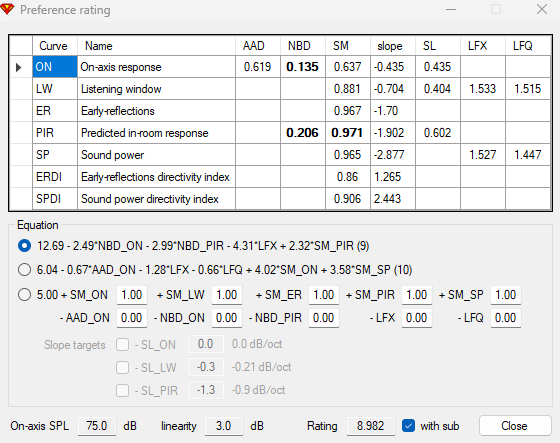Select the SP curve cell
Screen dimensions: 560x443
pyautogui.click(x=55, y=155)
